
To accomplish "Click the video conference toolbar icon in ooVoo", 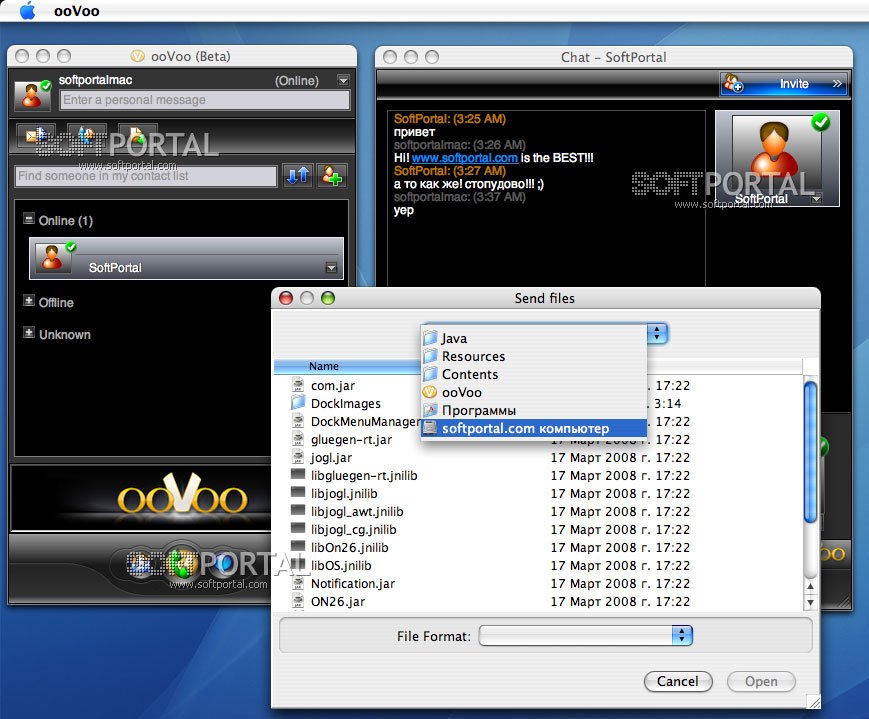I will [86, 135].
